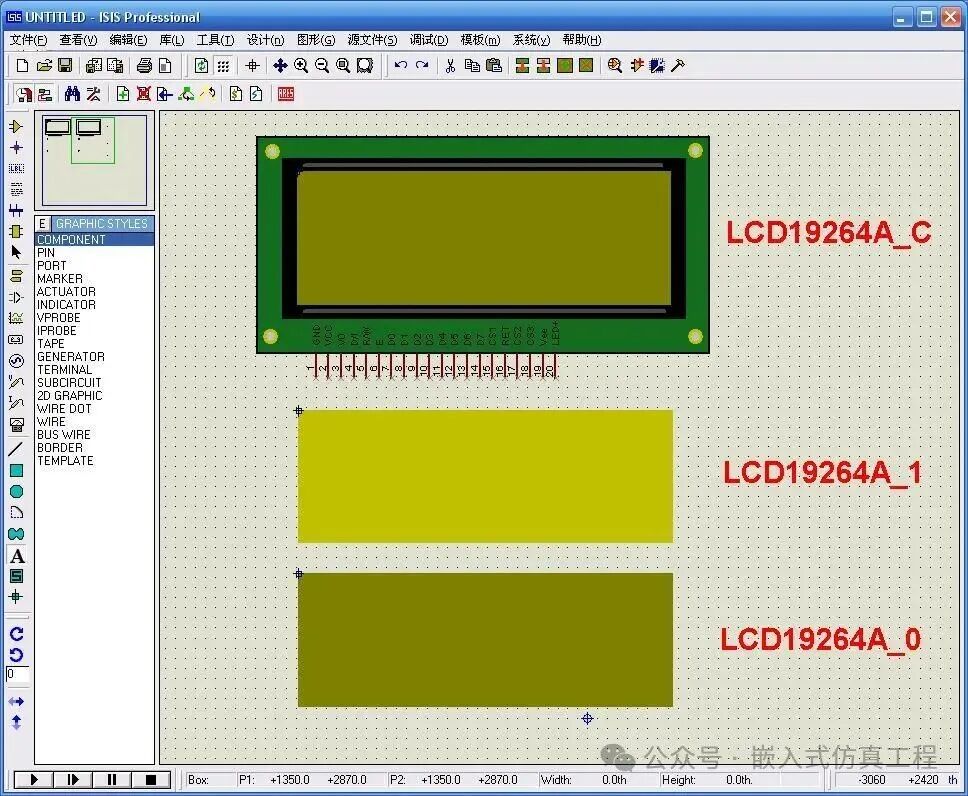Select TEMPLATE style in the list
Viewport: 968px width, 796px height.
point(94,460)
